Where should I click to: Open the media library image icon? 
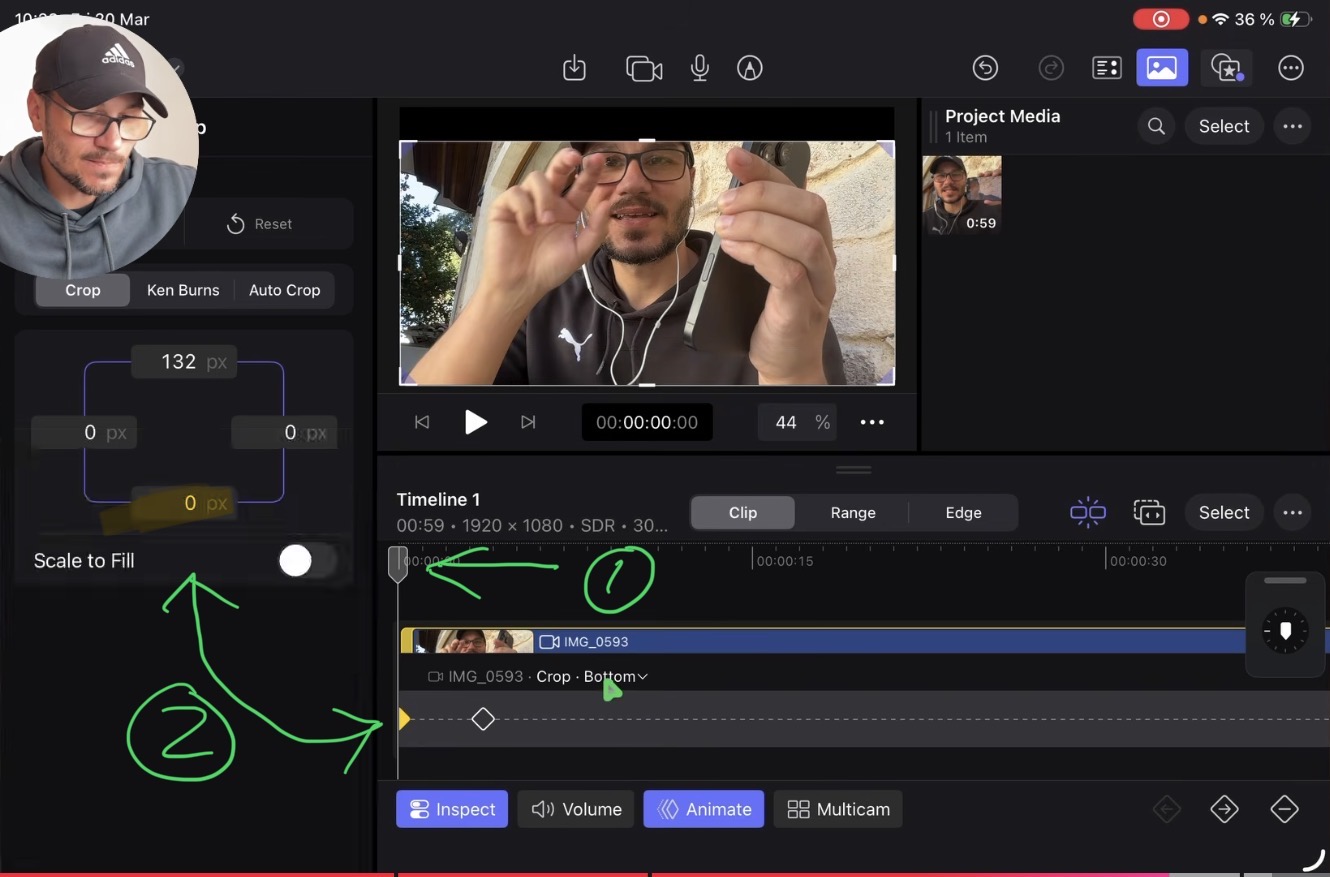coord(1162,68)
